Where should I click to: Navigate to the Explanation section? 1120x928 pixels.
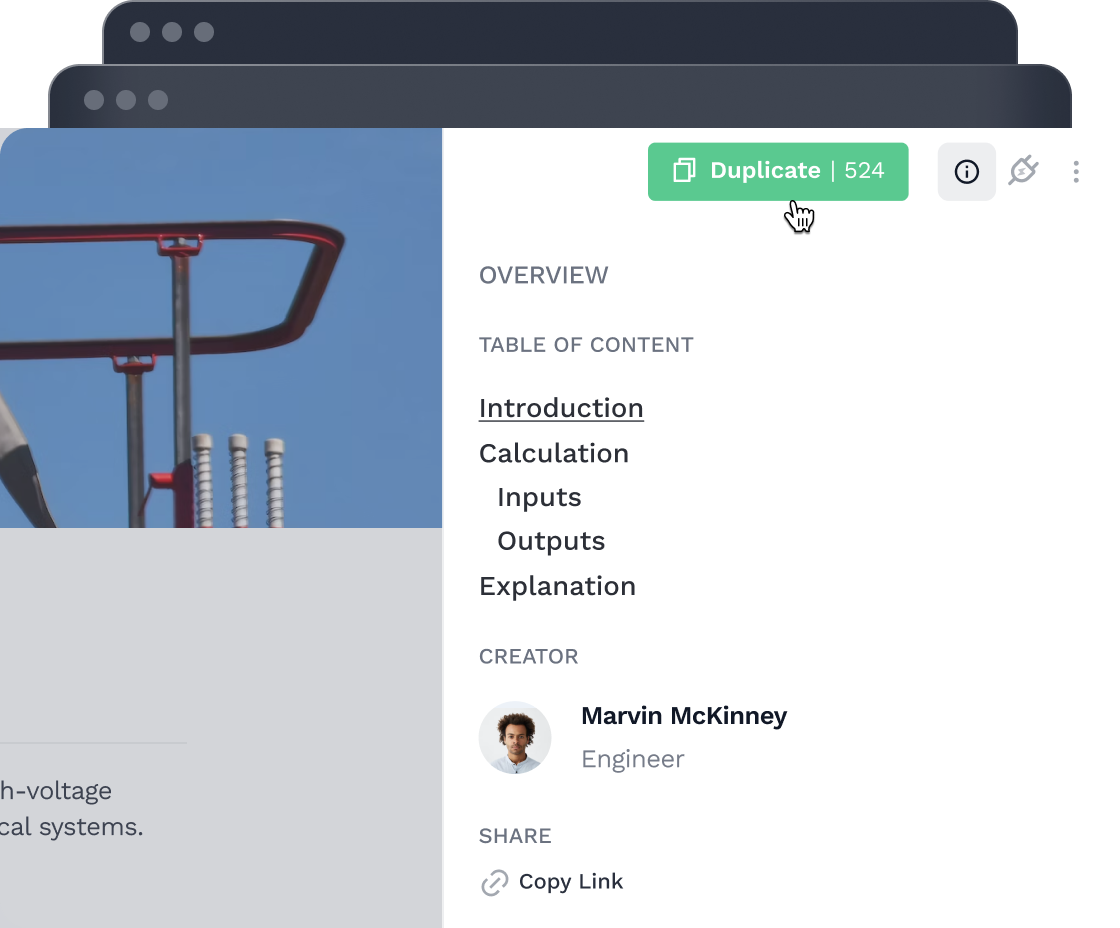(x=557, y=586)
